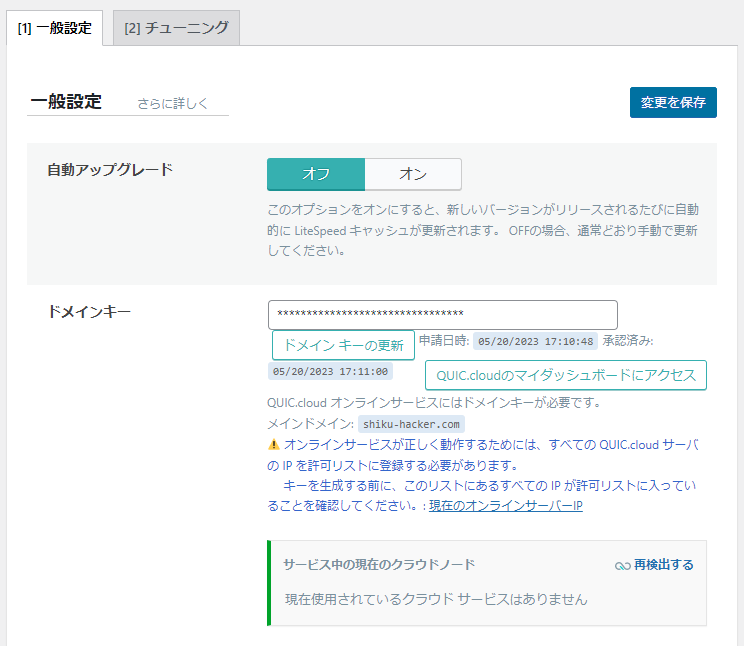Click the ドメインキー setting label
The image size is (744, 646).
pyautogui.click(x=89, y=312)
